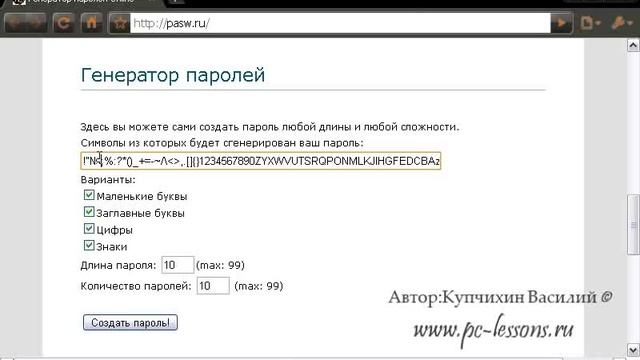Click the vertical scrollbar thumb
This screenshot has width=640, height=360.
(633, 224)
